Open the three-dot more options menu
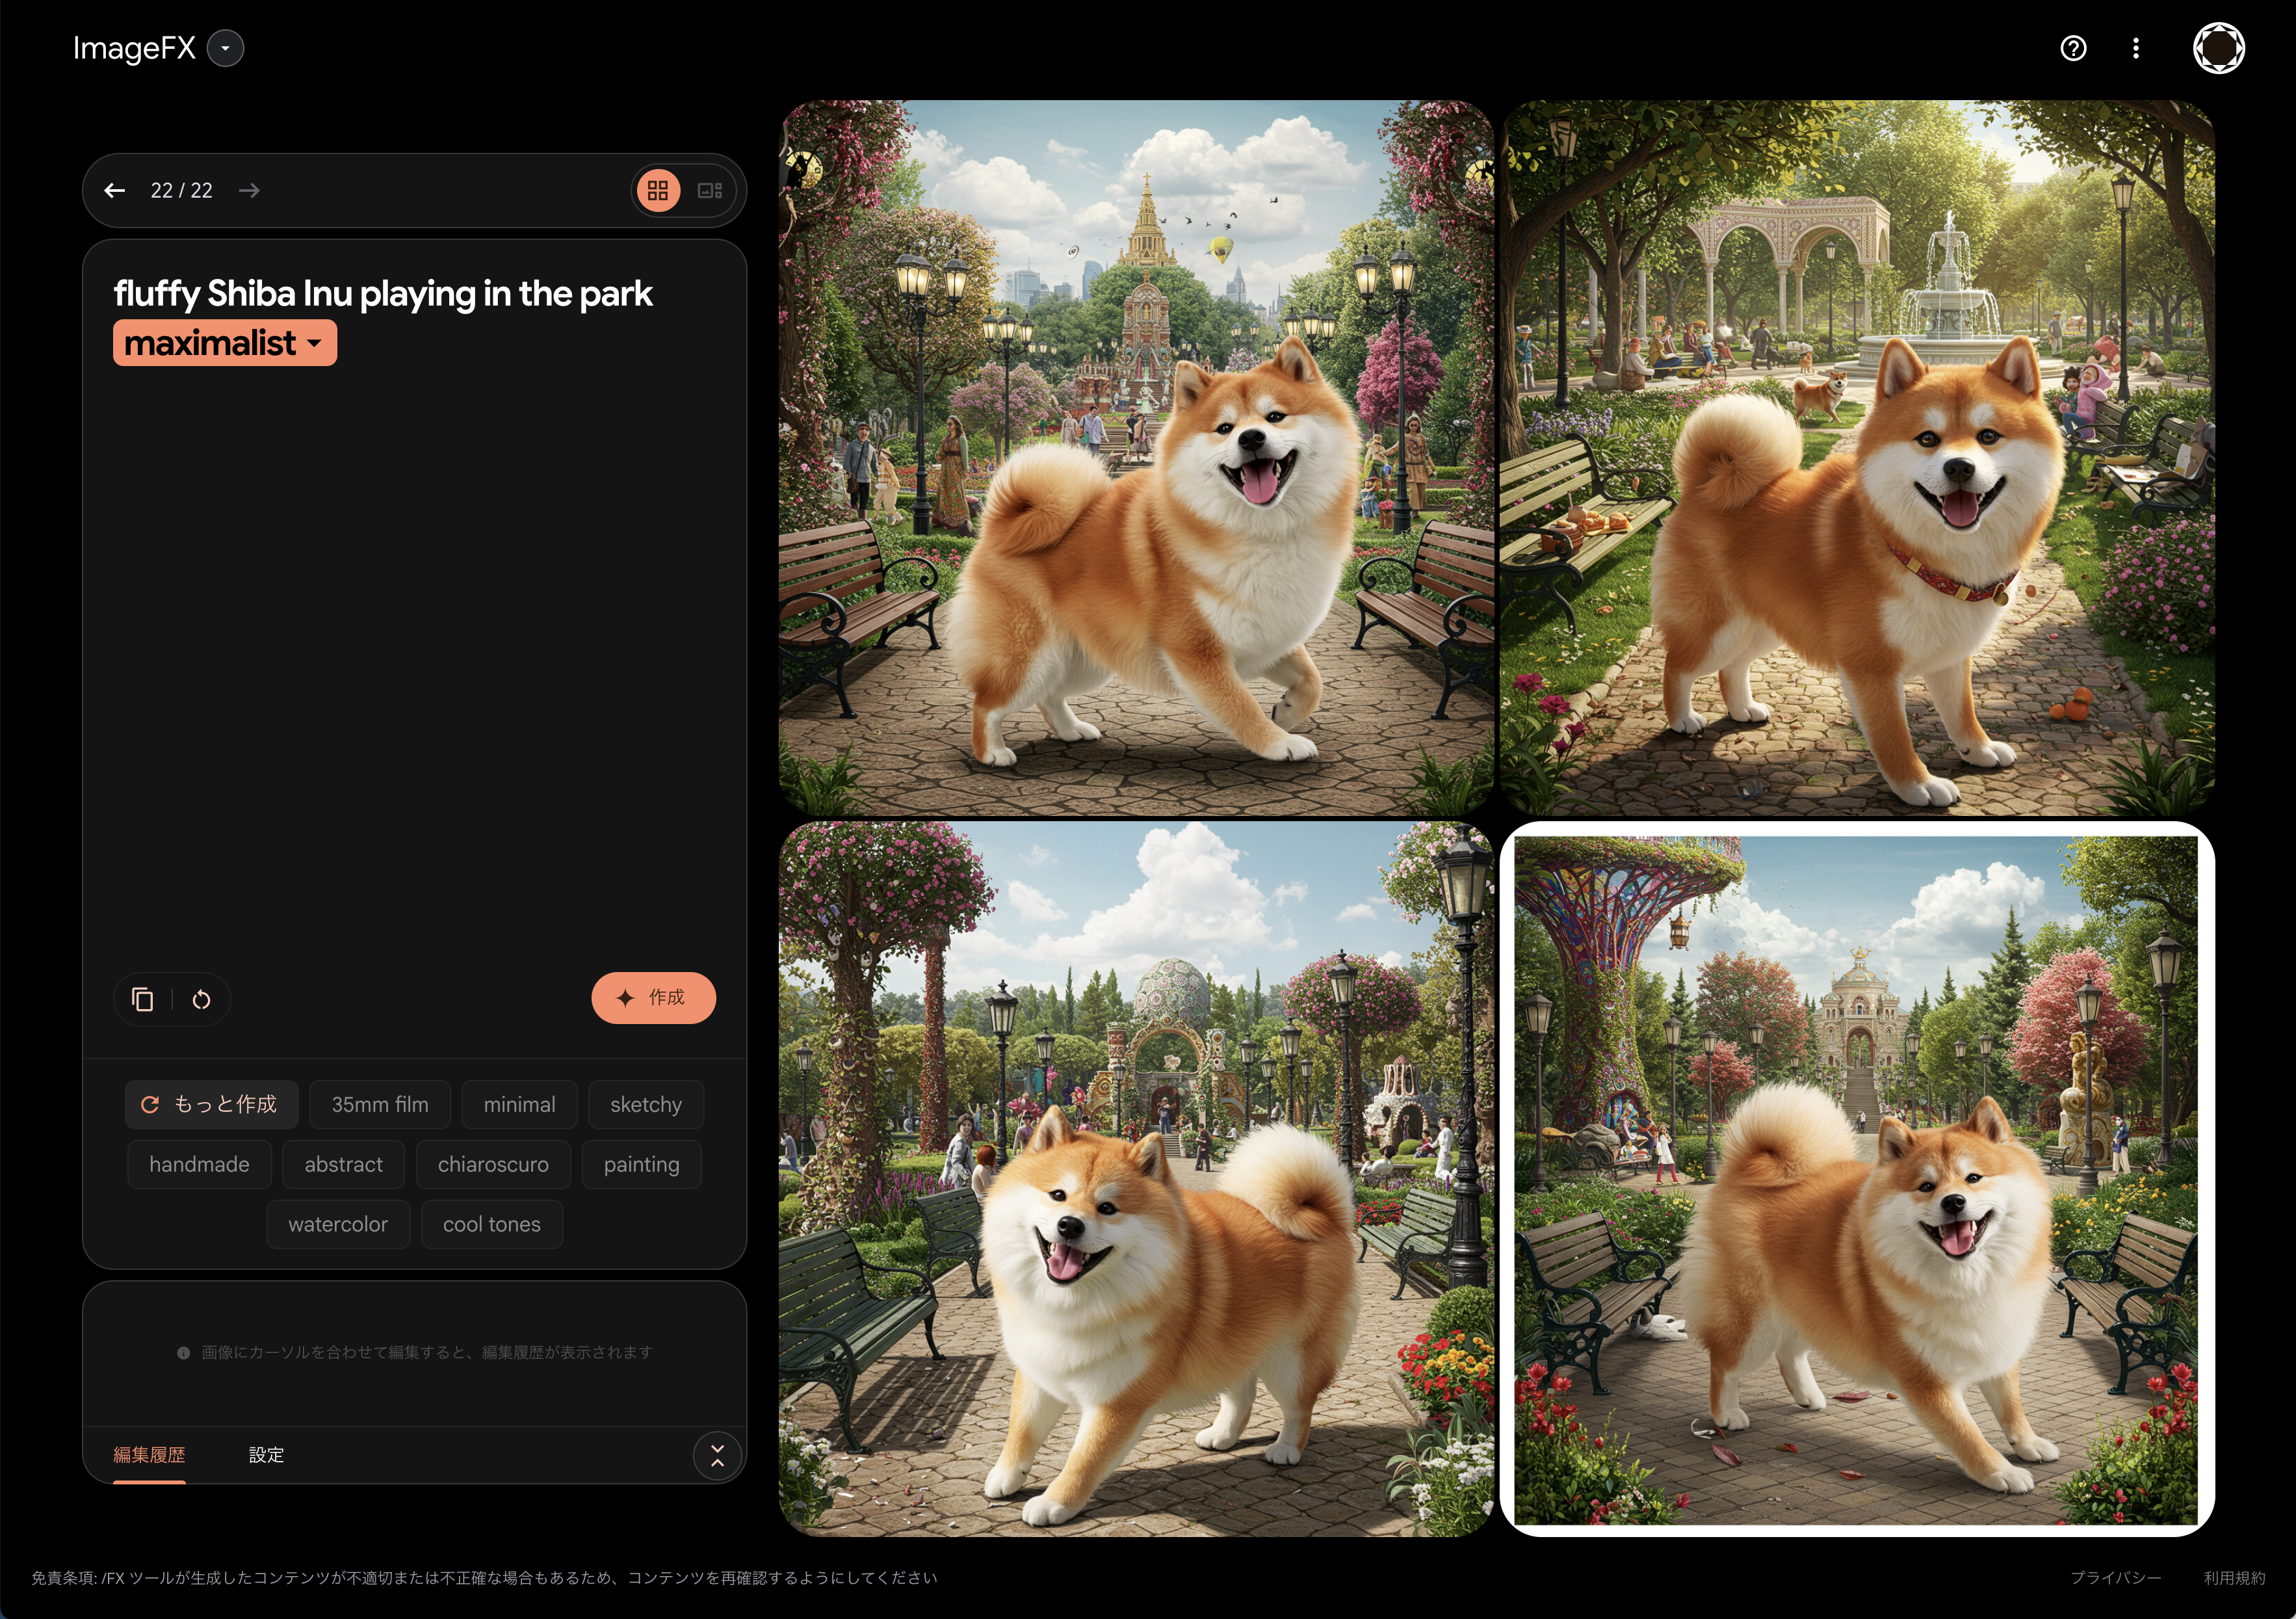 tap(2135, 48)
